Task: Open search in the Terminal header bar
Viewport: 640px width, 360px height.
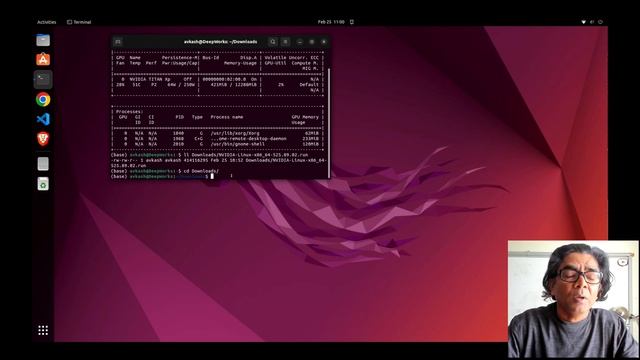Action: click(273, 42)
